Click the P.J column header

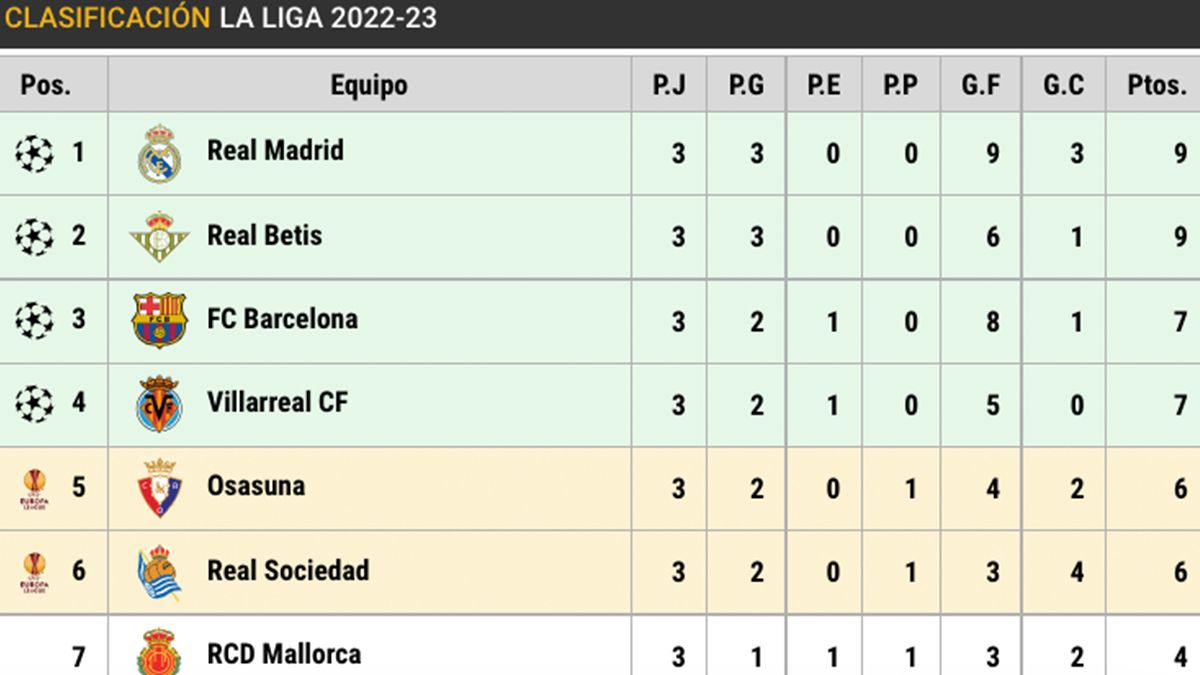[x=669, y=85]
